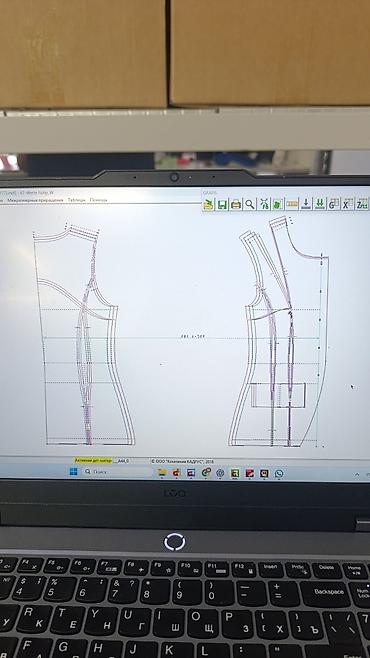This screenshot has width=370, height=658.
Task: Click the yellow 'Активная дет-мастер' status label
Action: (94, 461)
